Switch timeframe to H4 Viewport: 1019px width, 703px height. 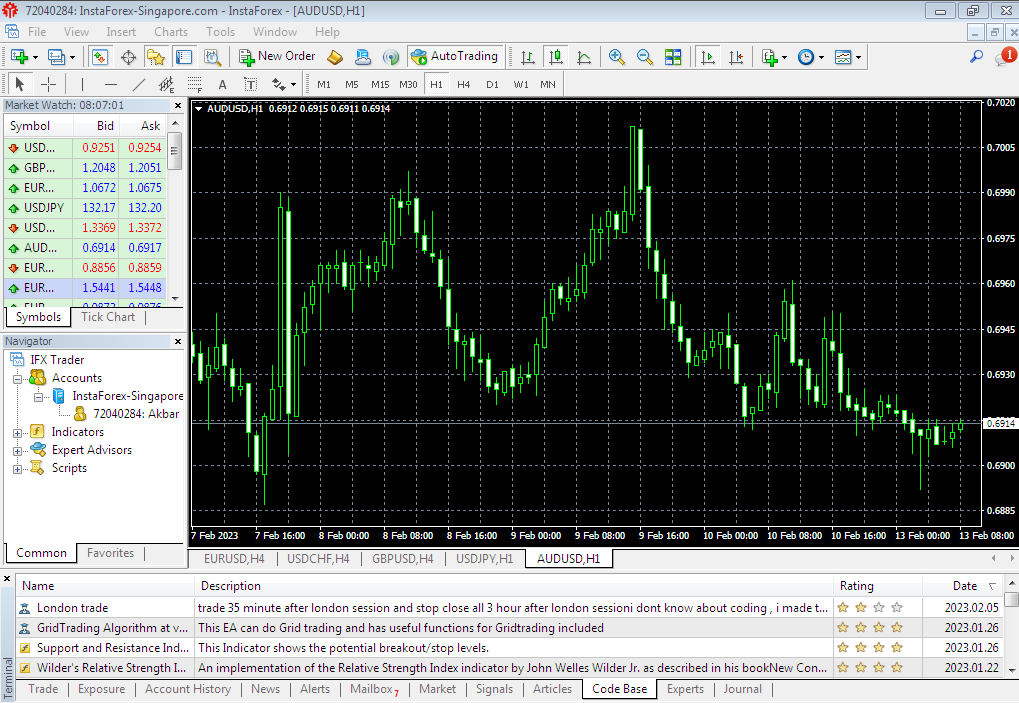click(x=463, y=84)
